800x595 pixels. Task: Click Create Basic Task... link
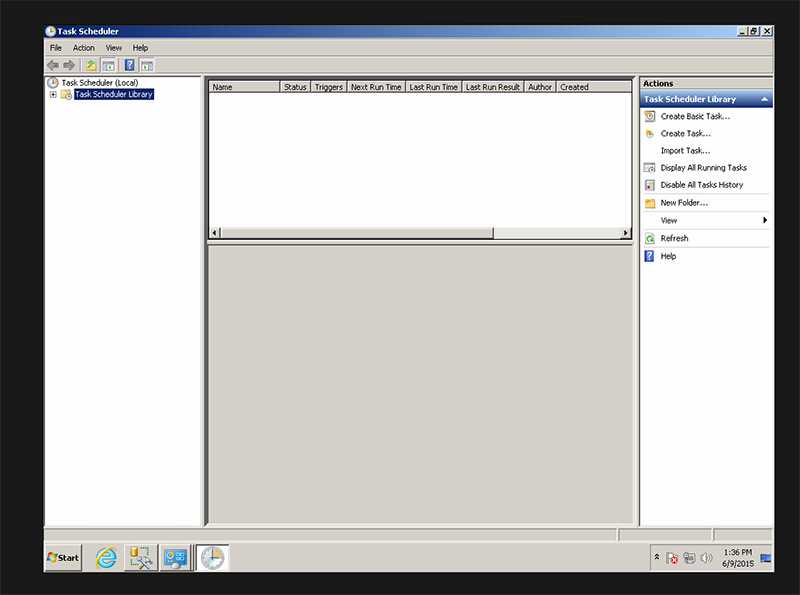point(695,116)
